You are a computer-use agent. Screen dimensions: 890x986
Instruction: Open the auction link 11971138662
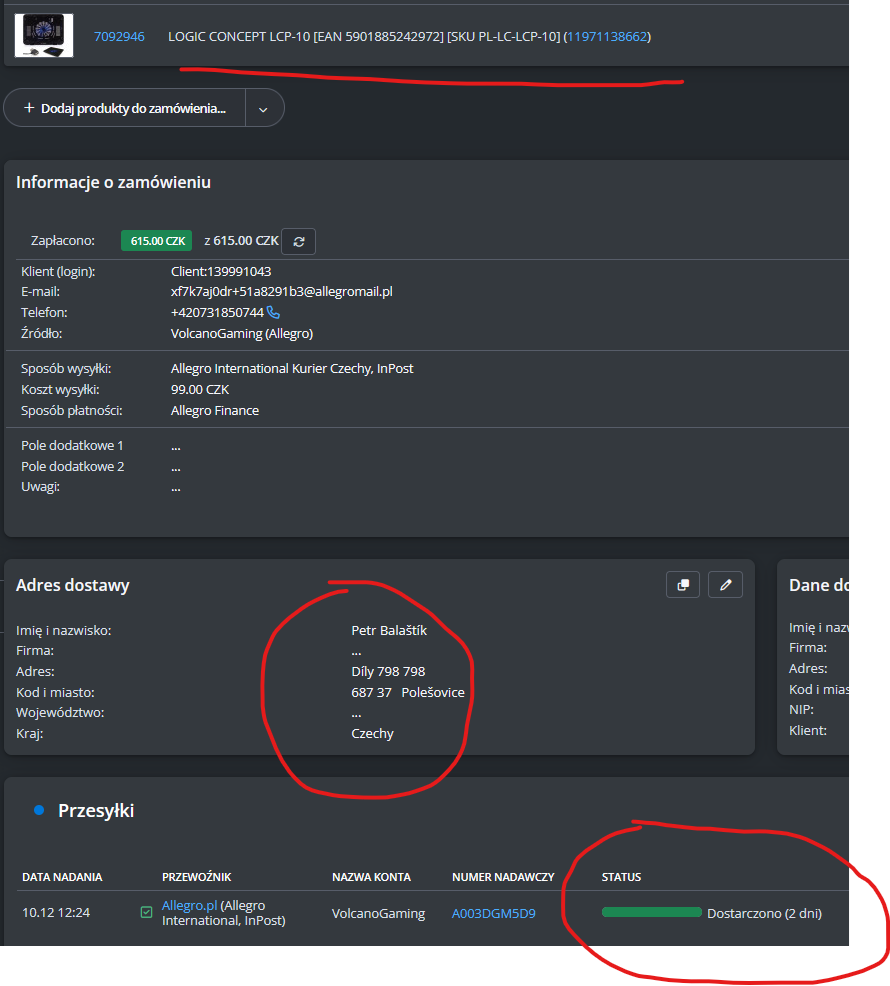[606, 36]
